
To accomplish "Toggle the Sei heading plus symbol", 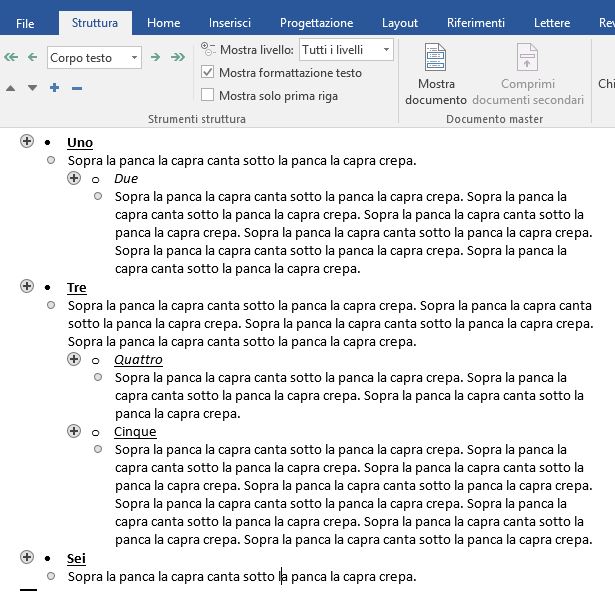I will [27, 557].
